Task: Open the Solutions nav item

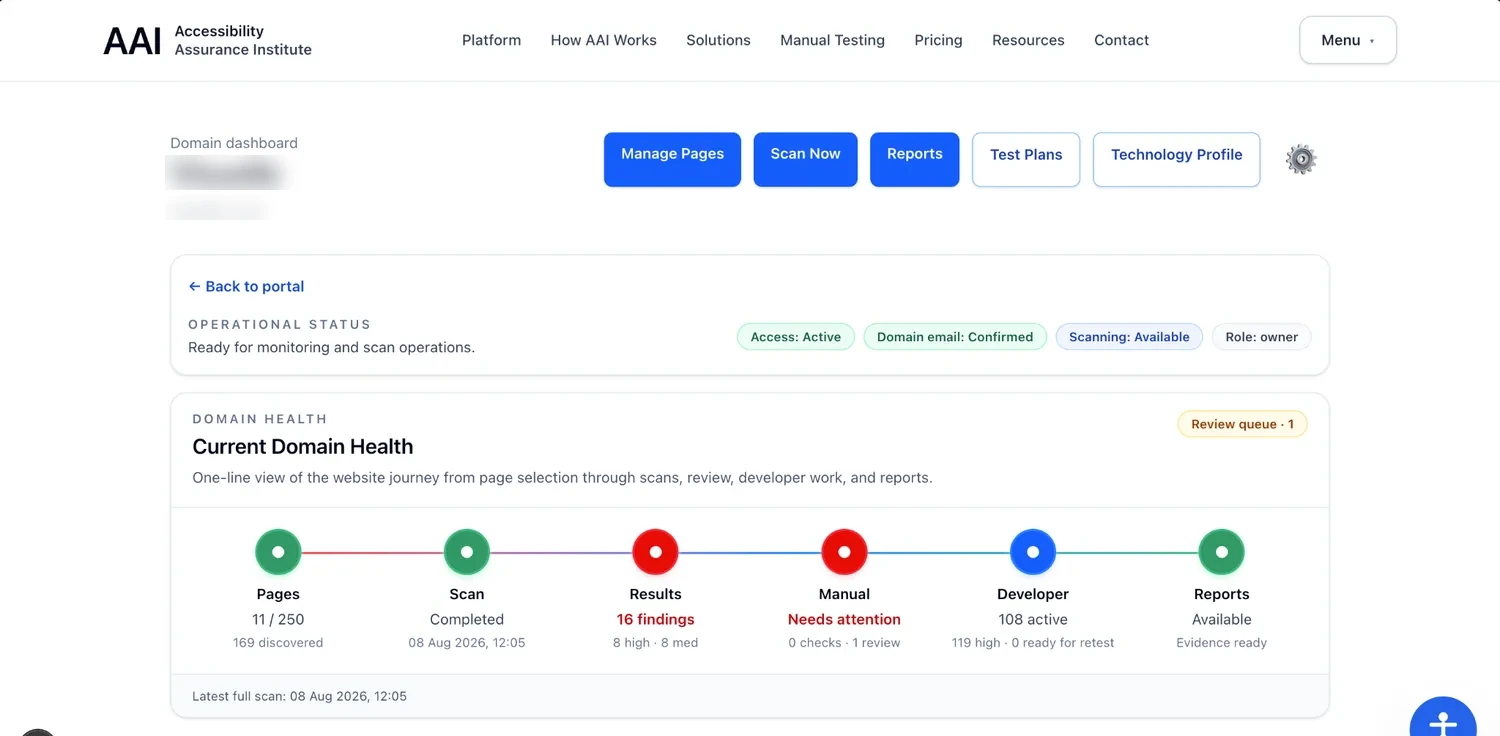Action: pos(718,40)
